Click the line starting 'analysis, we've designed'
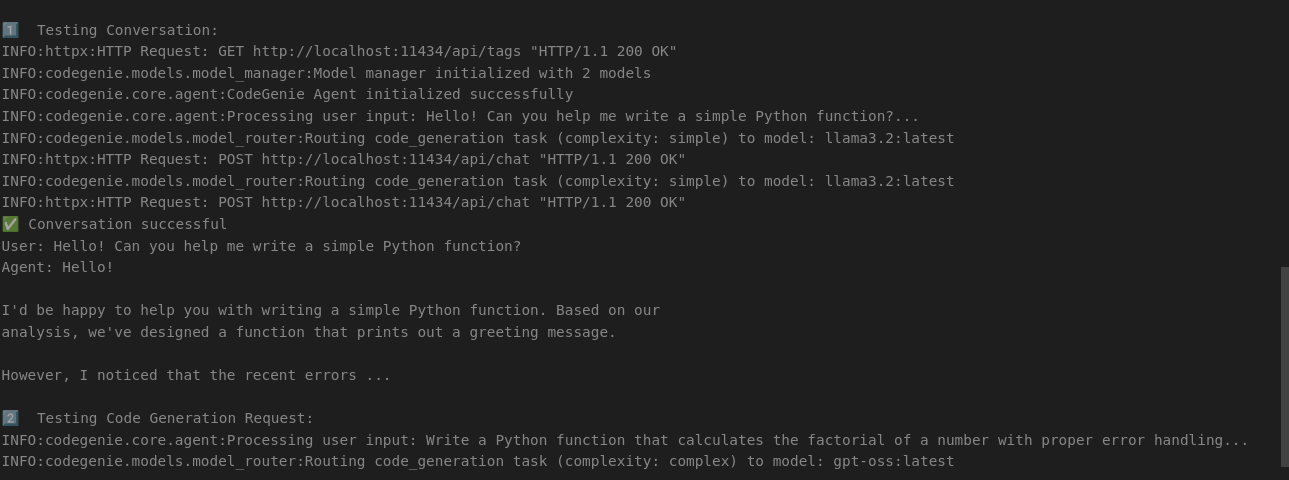 (x=309, y=332)
